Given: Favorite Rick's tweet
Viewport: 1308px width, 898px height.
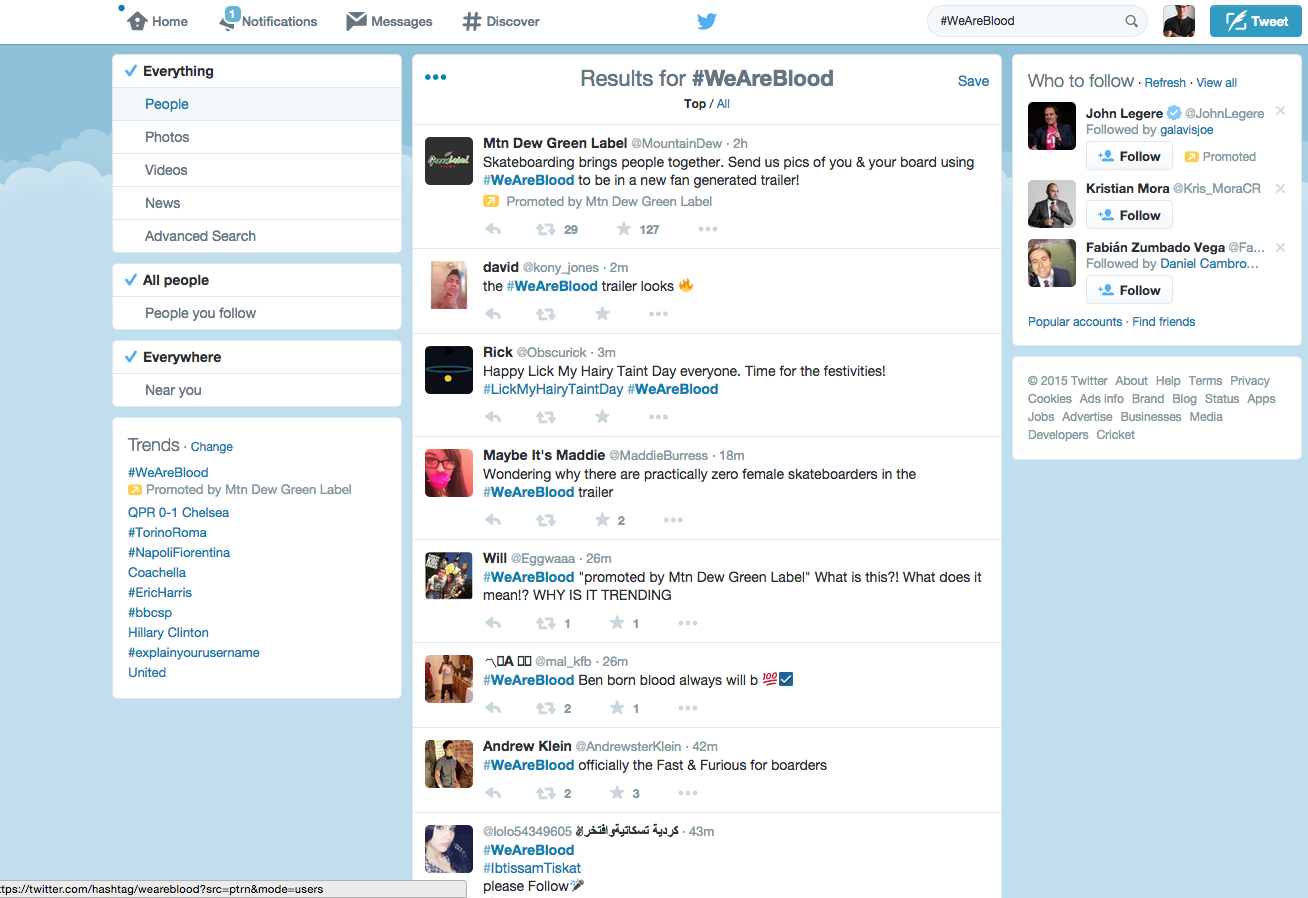Looking at the screenshot, I should tap(602, 417).
